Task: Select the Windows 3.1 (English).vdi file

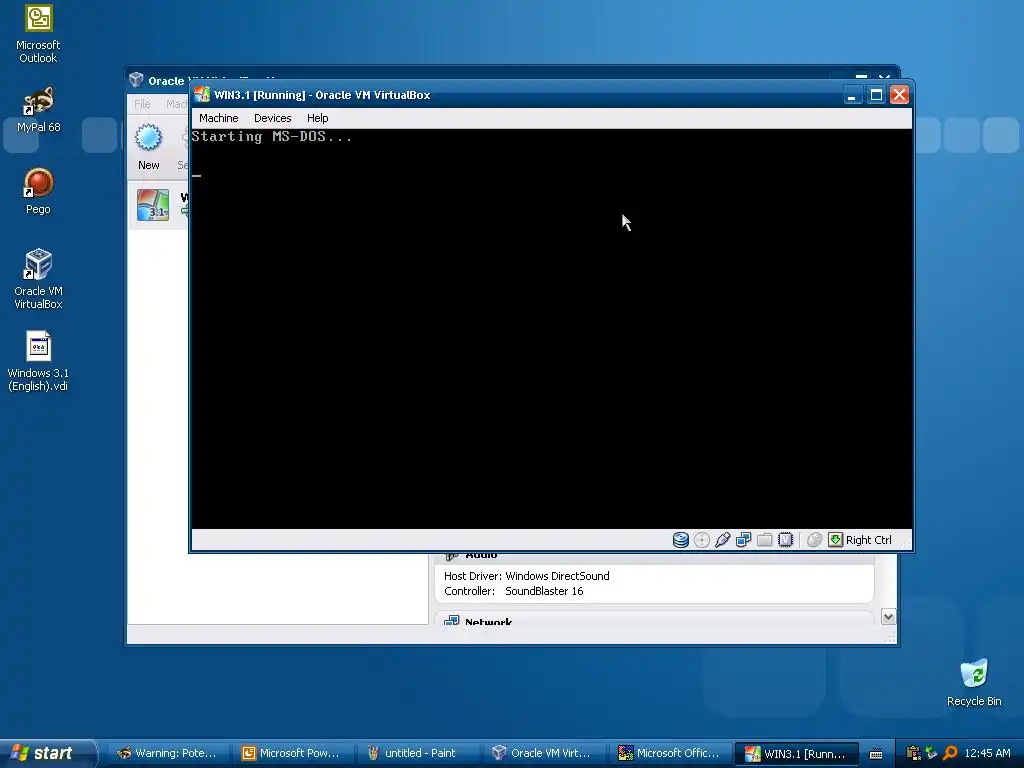Action: [x=38, y=361]
